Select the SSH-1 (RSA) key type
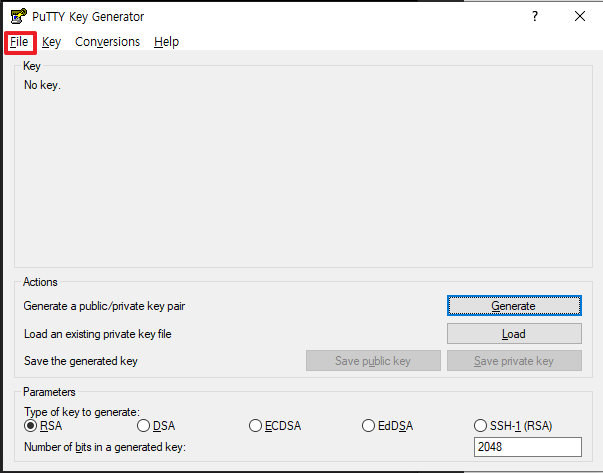603x473 pixels. 513,426
